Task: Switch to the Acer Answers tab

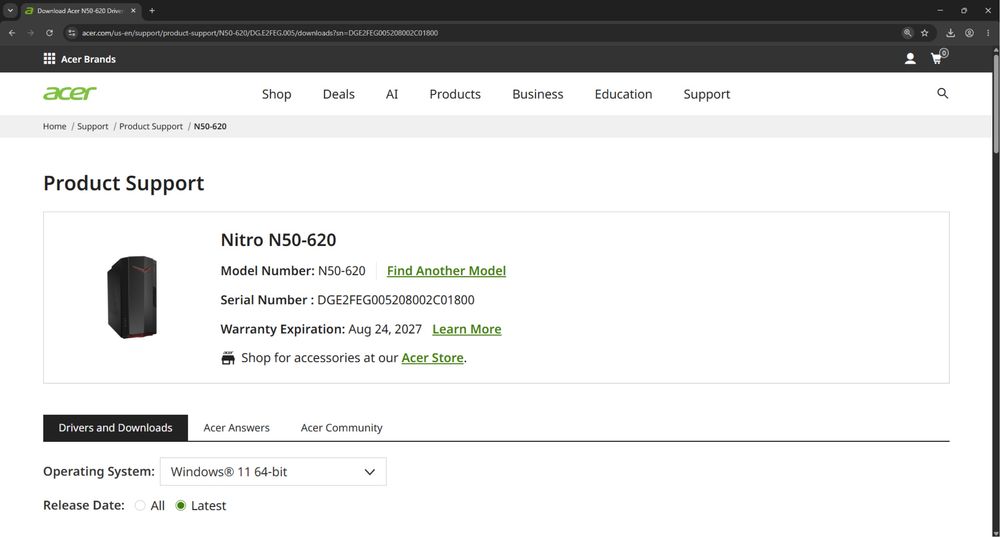Action: pos(237,428)
